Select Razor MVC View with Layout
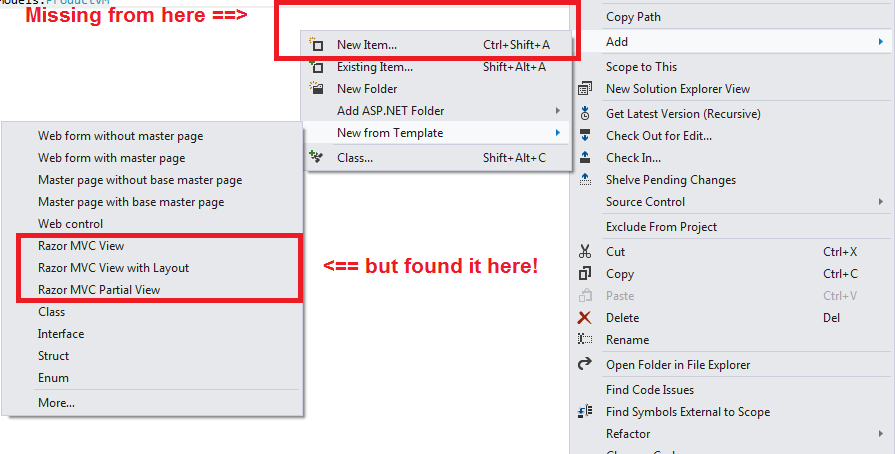Screen dimensions: 895x454 tap(114, 268)
